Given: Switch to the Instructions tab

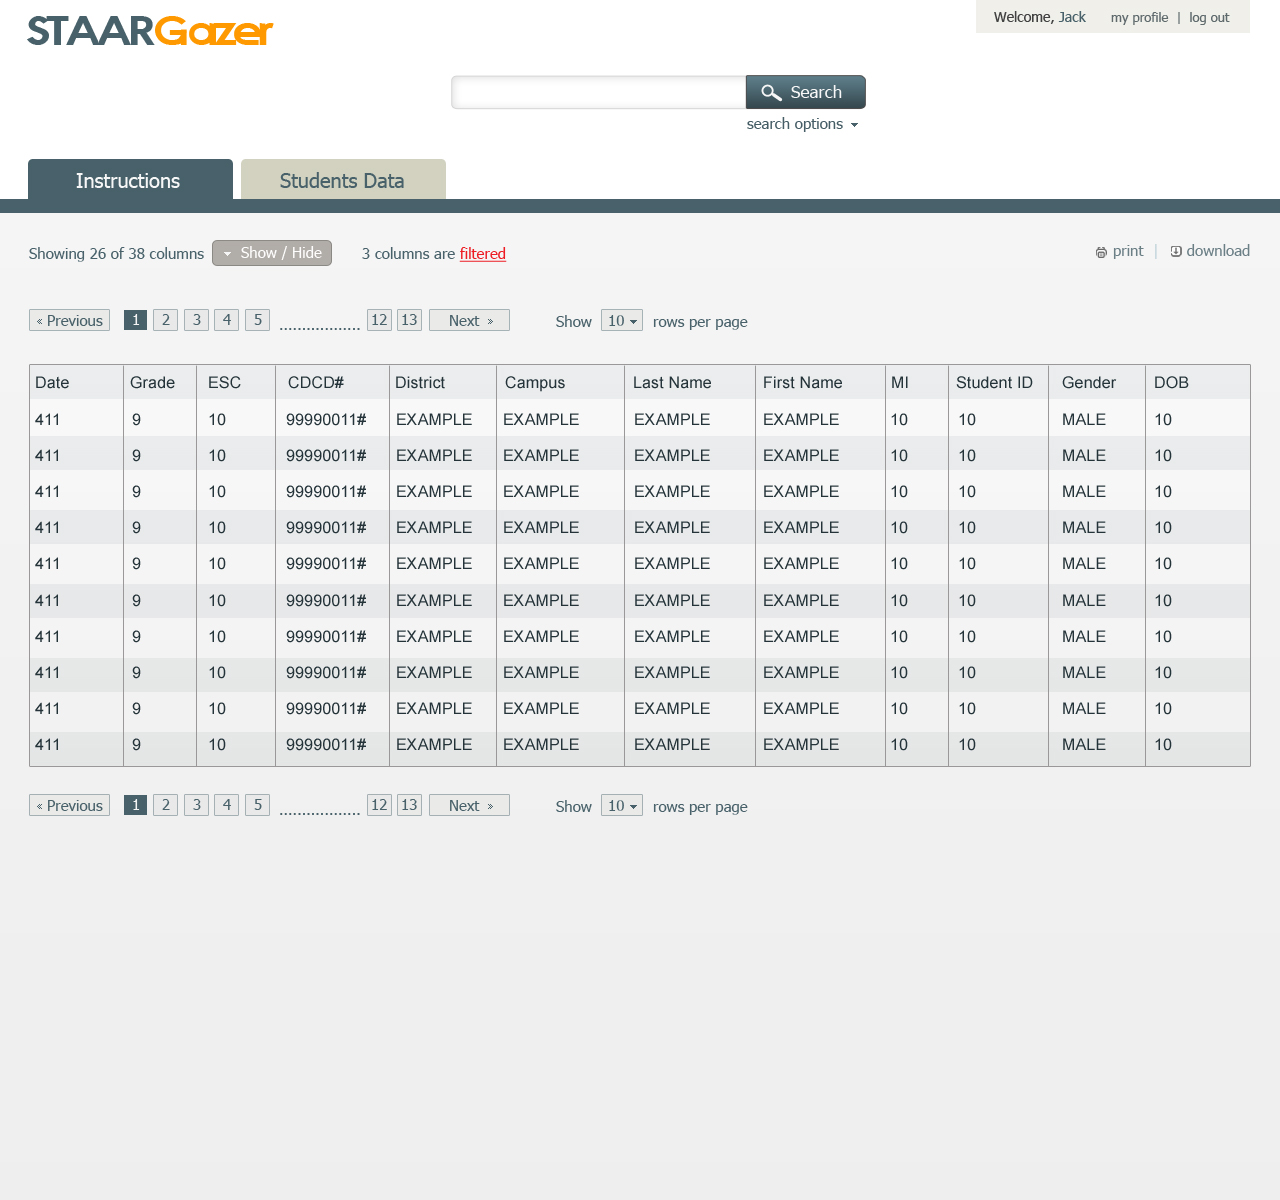Looking at the screenshot, I should tap(130, 180).
